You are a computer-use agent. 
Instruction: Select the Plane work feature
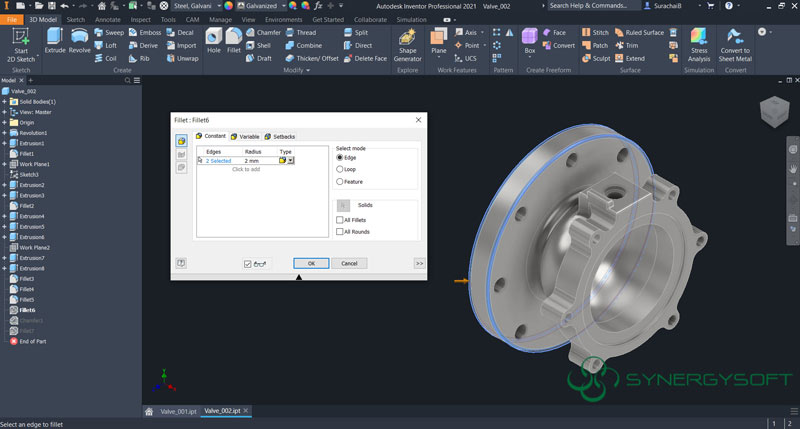438,42
